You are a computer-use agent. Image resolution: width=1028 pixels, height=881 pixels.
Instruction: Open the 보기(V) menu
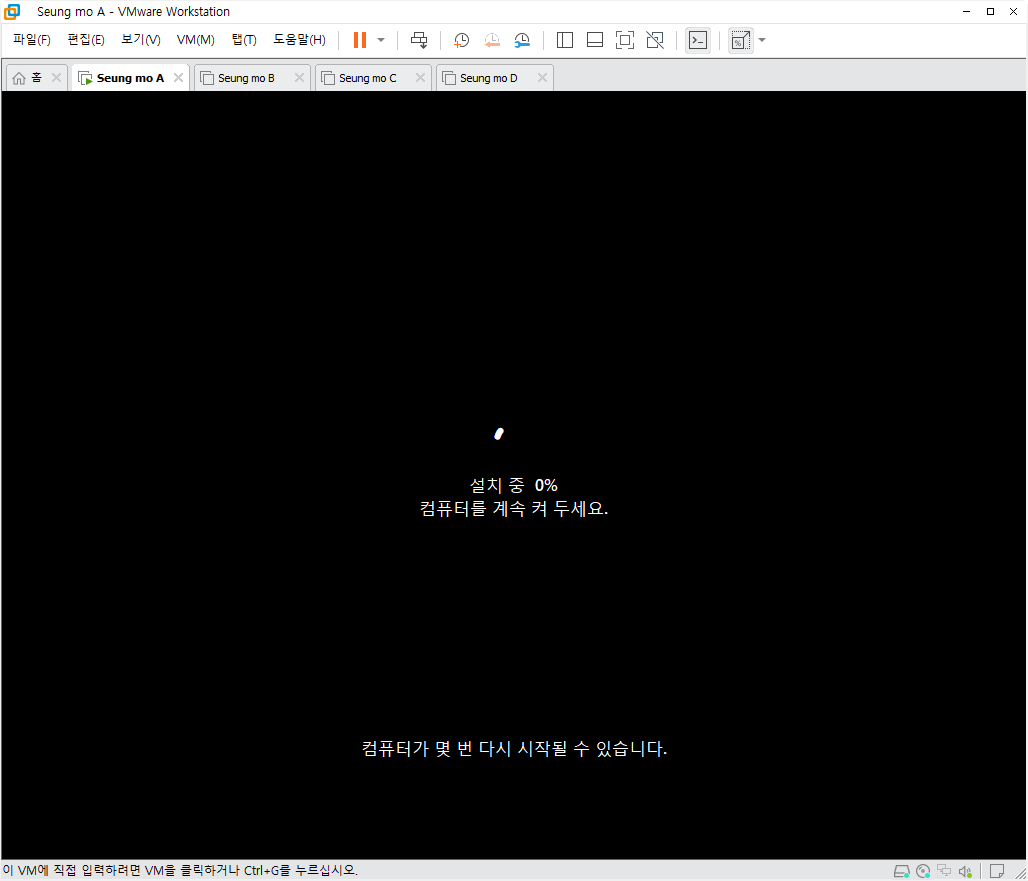(140, 39)
